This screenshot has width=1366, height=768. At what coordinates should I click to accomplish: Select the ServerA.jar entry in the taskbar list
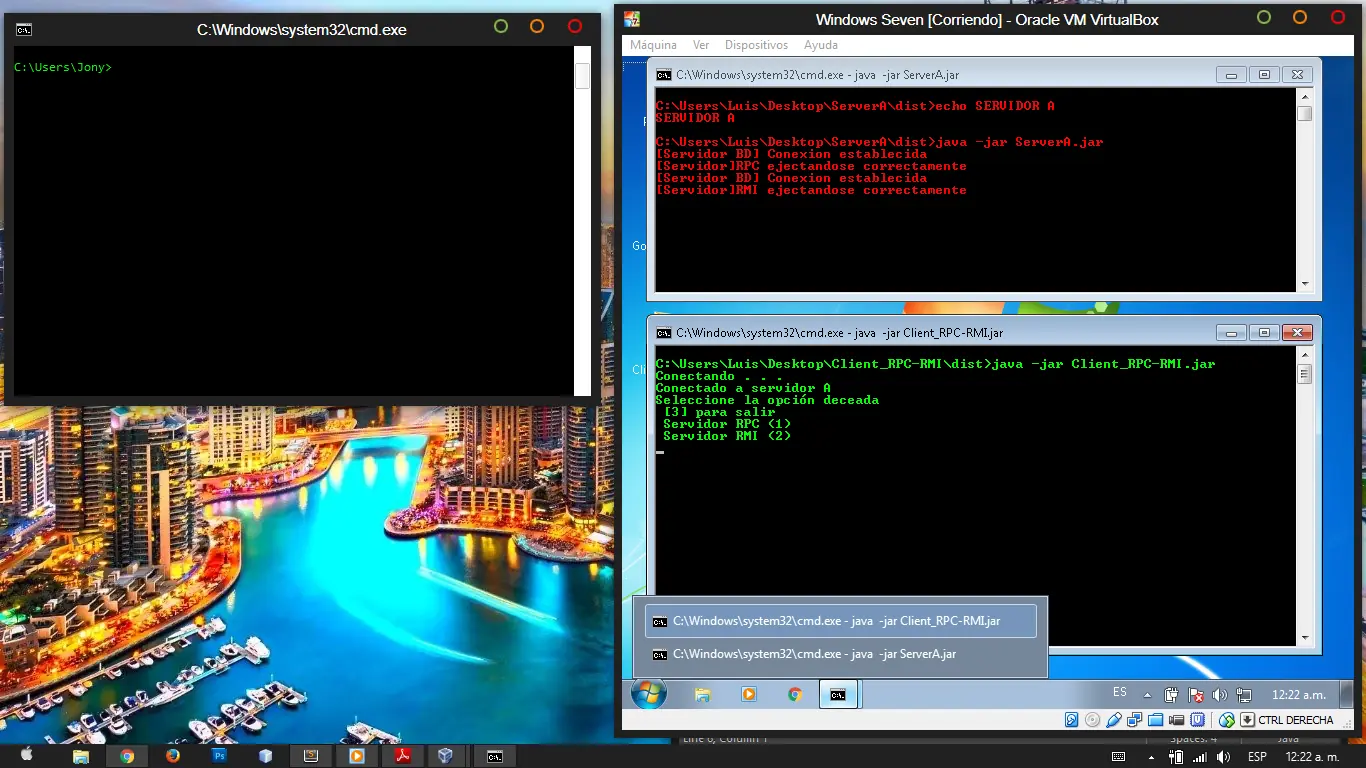(840, 654)
